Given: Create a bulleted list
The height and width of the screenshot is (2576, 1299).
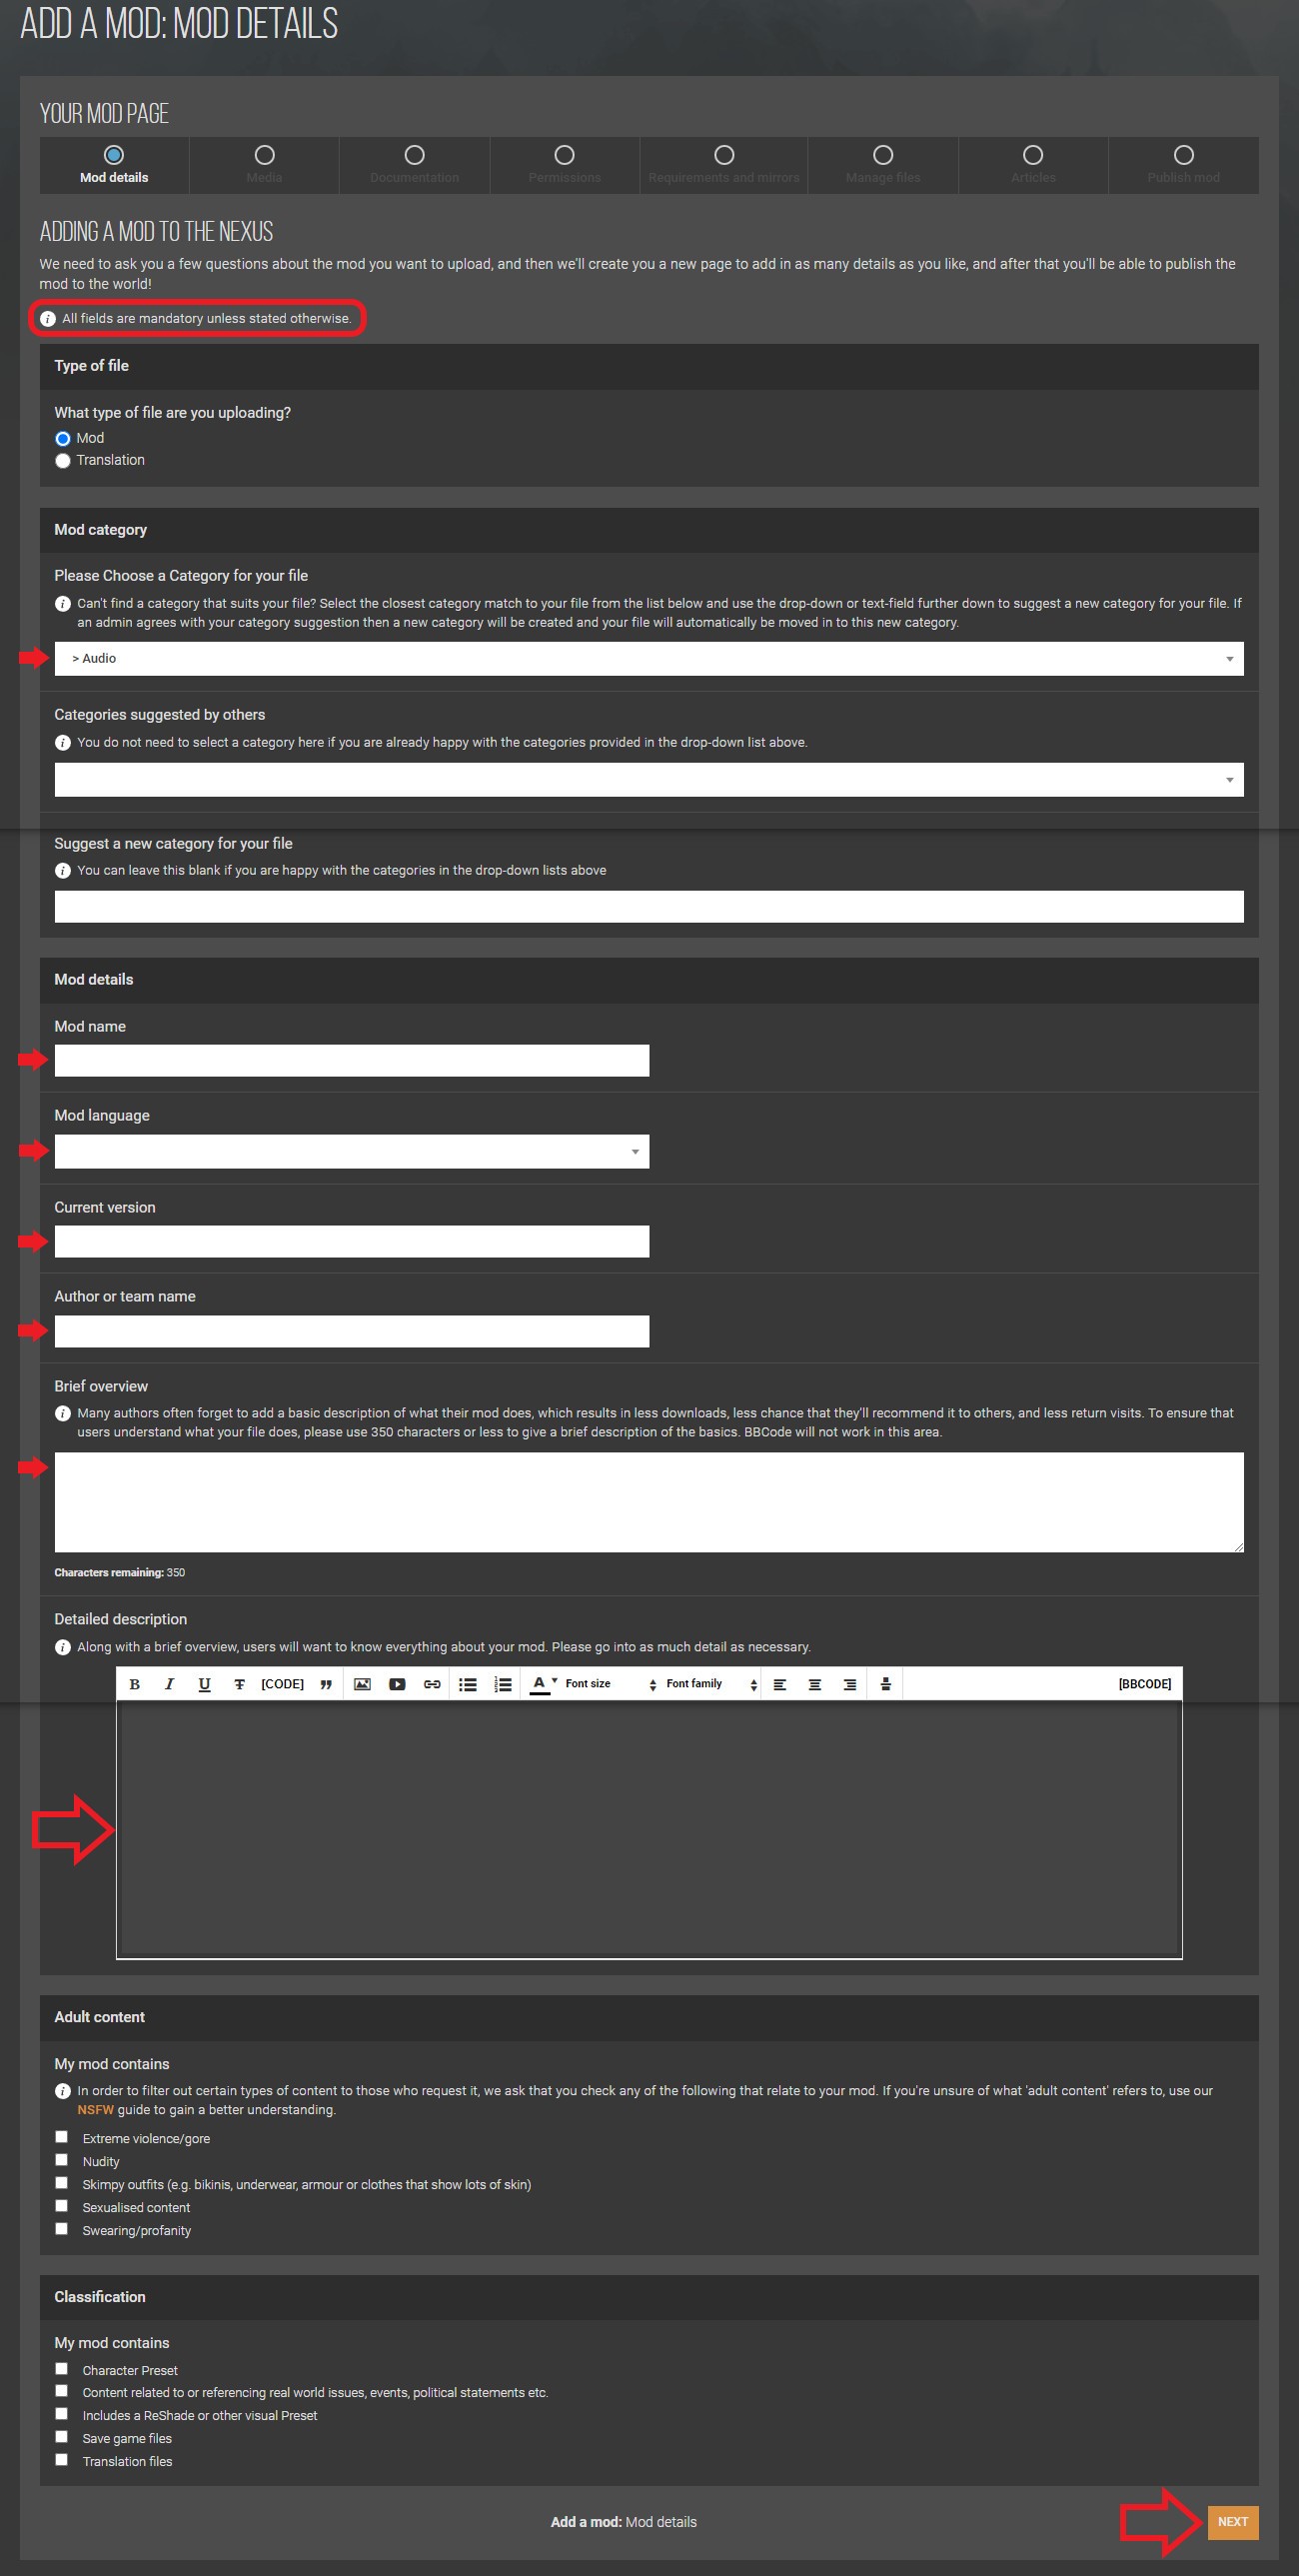Looking at the screenshot, I should click(468, 1684).
